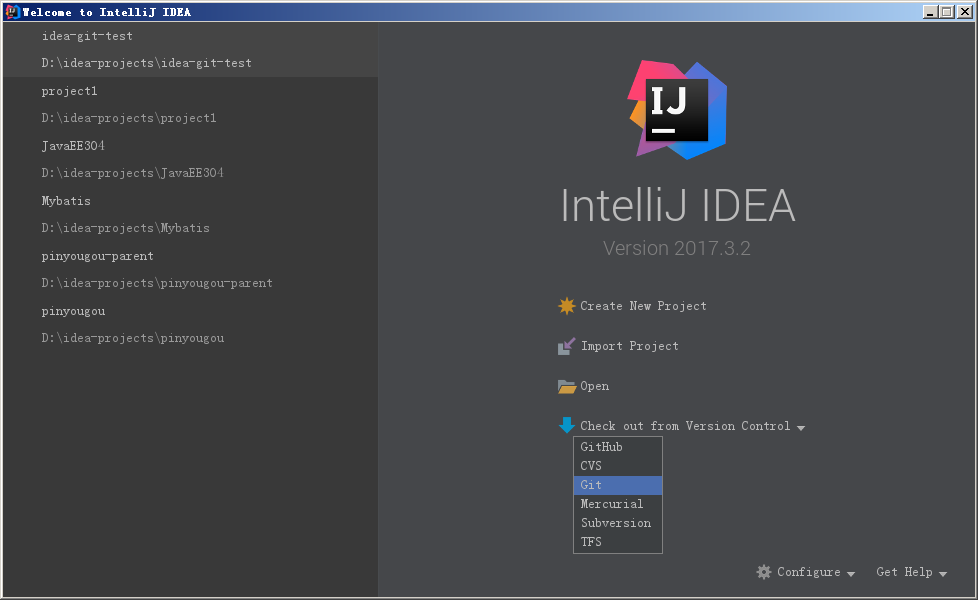Expand the Get Help dropdown arrow
Screen dimensions: 978x600
(943, 574)
